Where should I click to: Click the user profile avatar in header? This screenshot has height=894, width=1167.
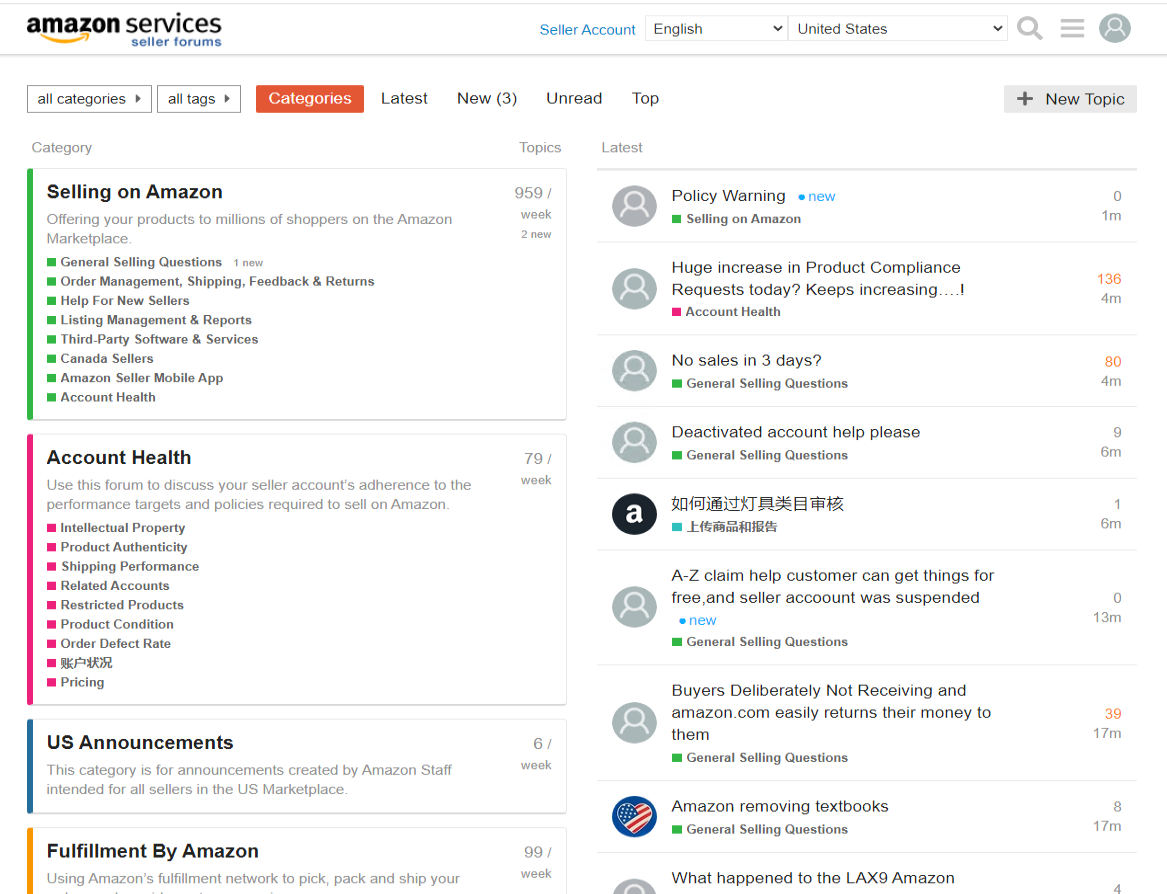[1115, 28]
